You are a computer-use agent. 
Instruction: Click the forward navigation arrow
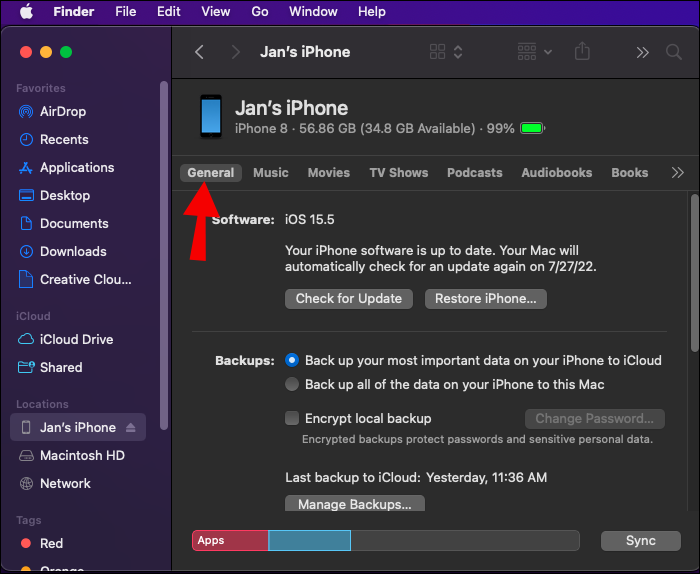(x=236, y=52)
